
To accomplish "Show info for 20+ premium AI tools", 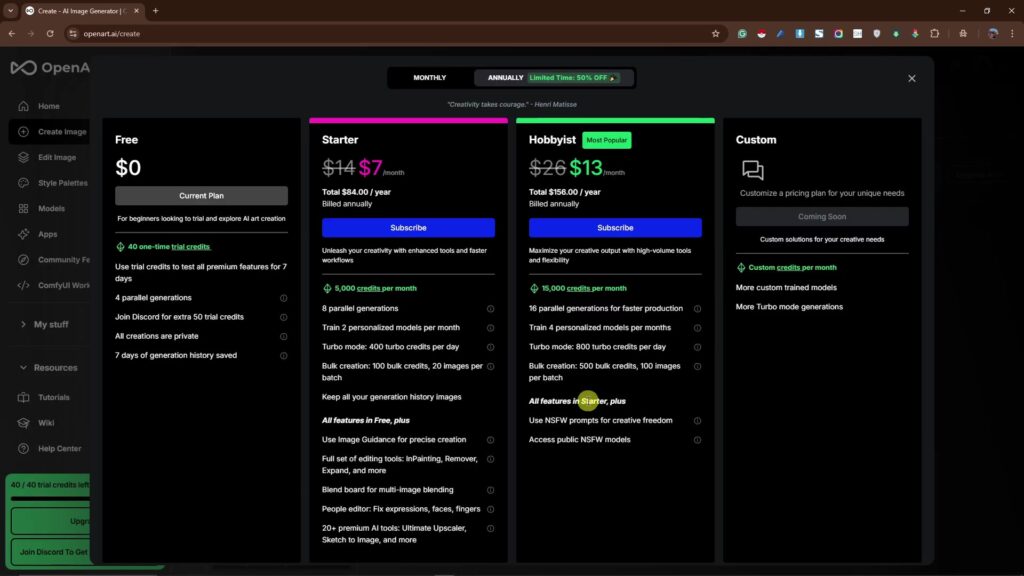I will [490, 528].
